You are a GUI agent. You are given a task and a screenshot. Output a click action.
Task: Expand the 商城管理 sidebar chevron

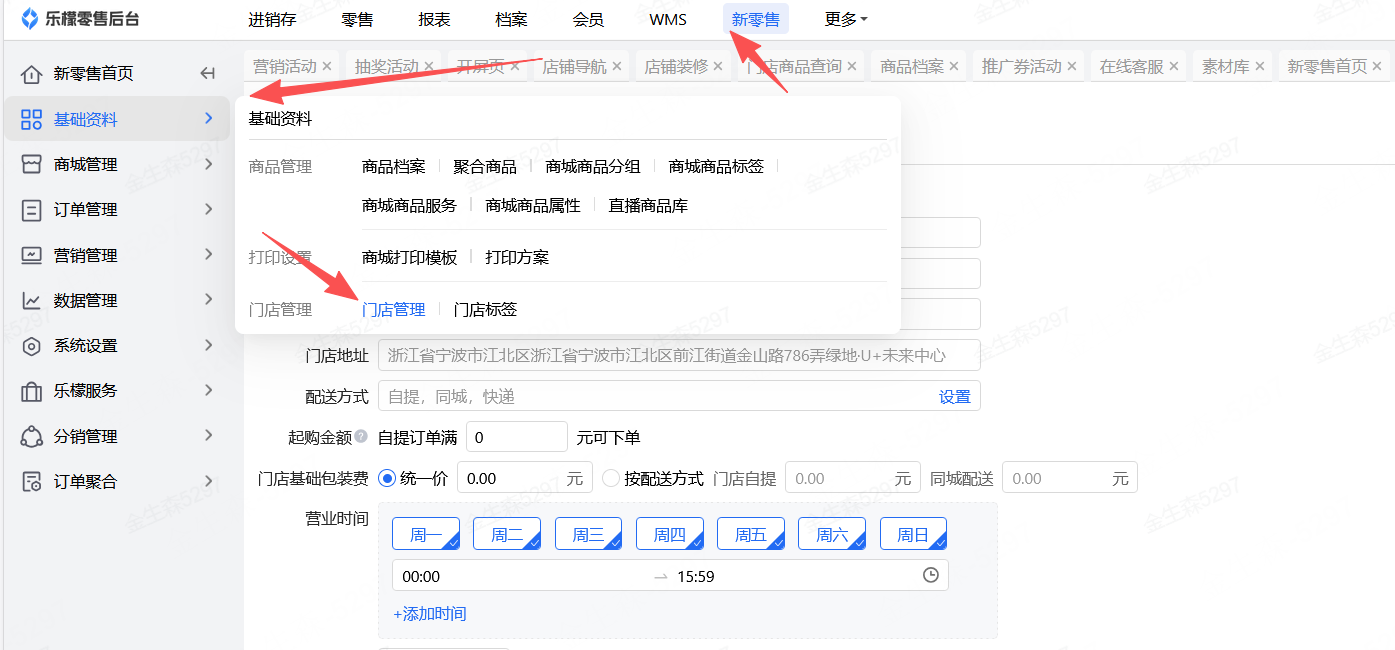(x=208, y=163)
